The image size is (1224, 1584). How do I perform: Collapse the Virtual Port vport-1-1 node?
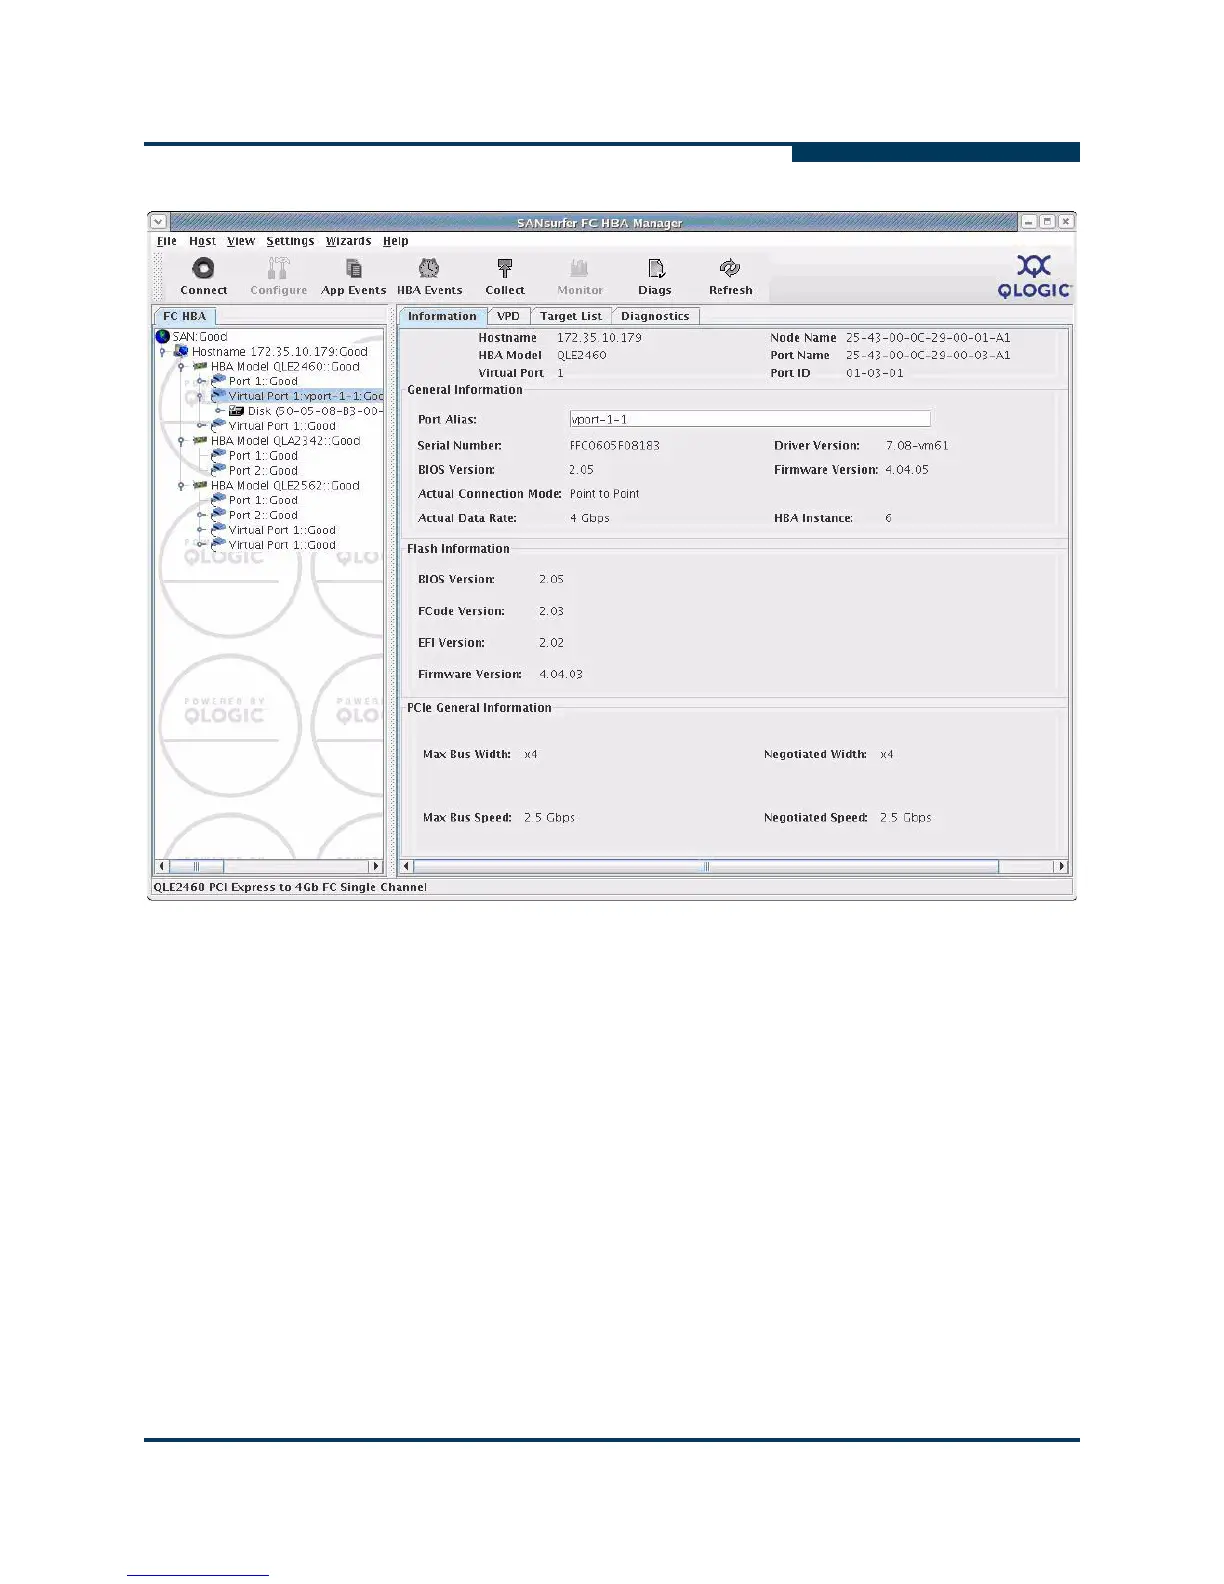(x=200, y=396)
